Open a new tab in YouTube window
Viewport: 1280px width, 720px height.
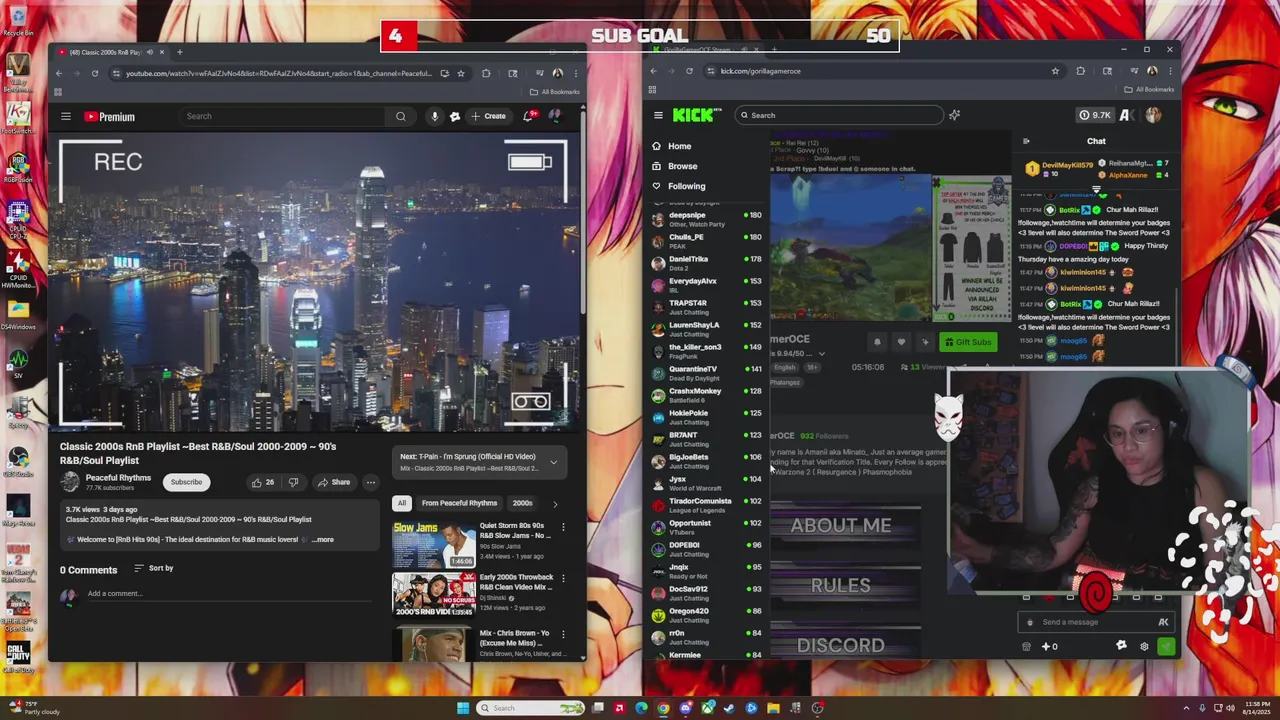tap(179, 52)
